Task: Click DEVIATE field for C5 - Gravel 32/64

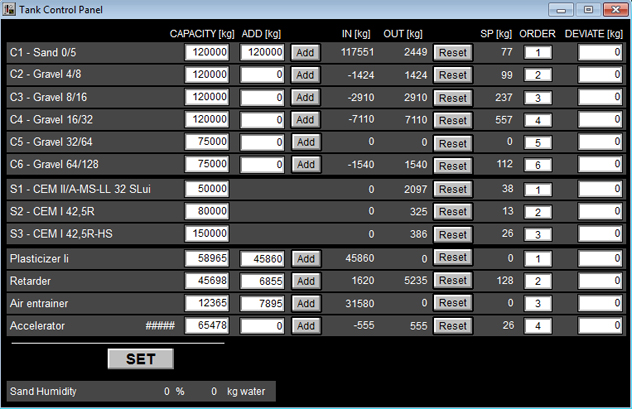Action: [x=600, y=142]
